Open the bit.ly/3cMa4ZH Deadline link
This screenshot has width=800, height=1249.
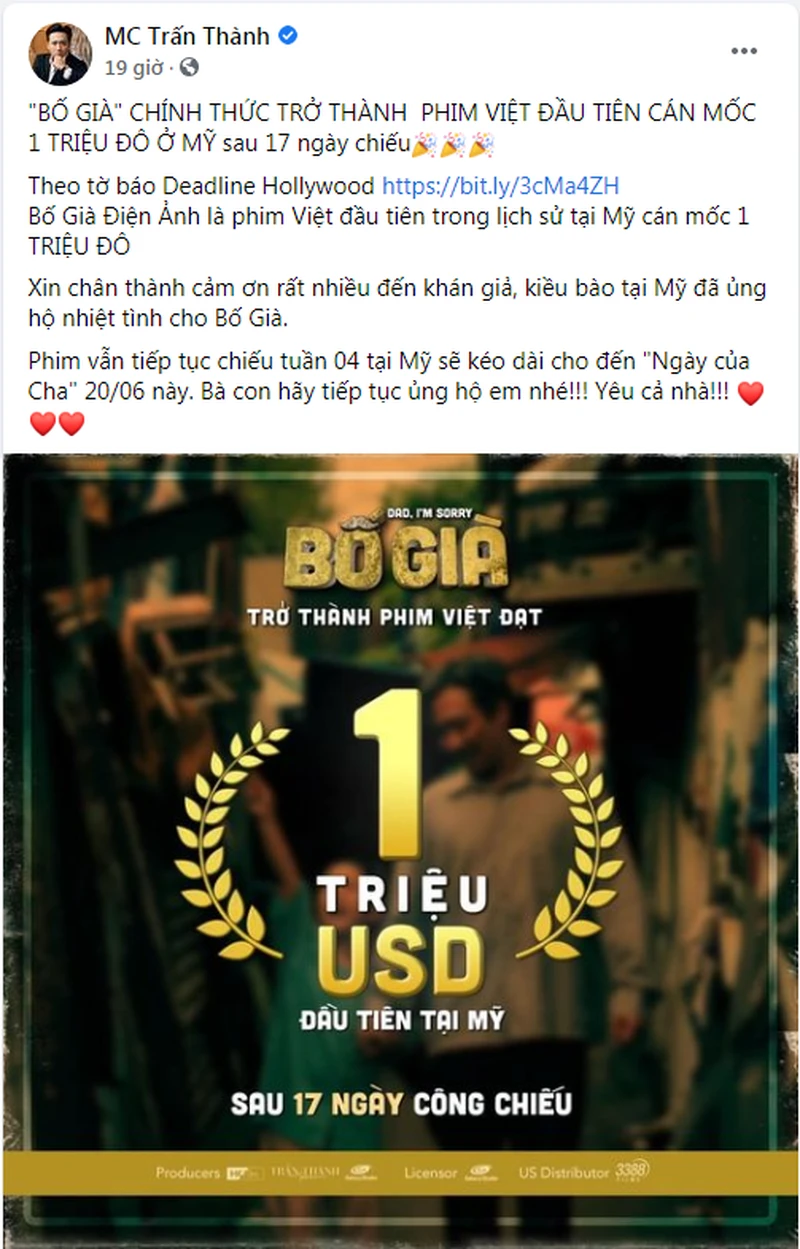coord(500,185)
